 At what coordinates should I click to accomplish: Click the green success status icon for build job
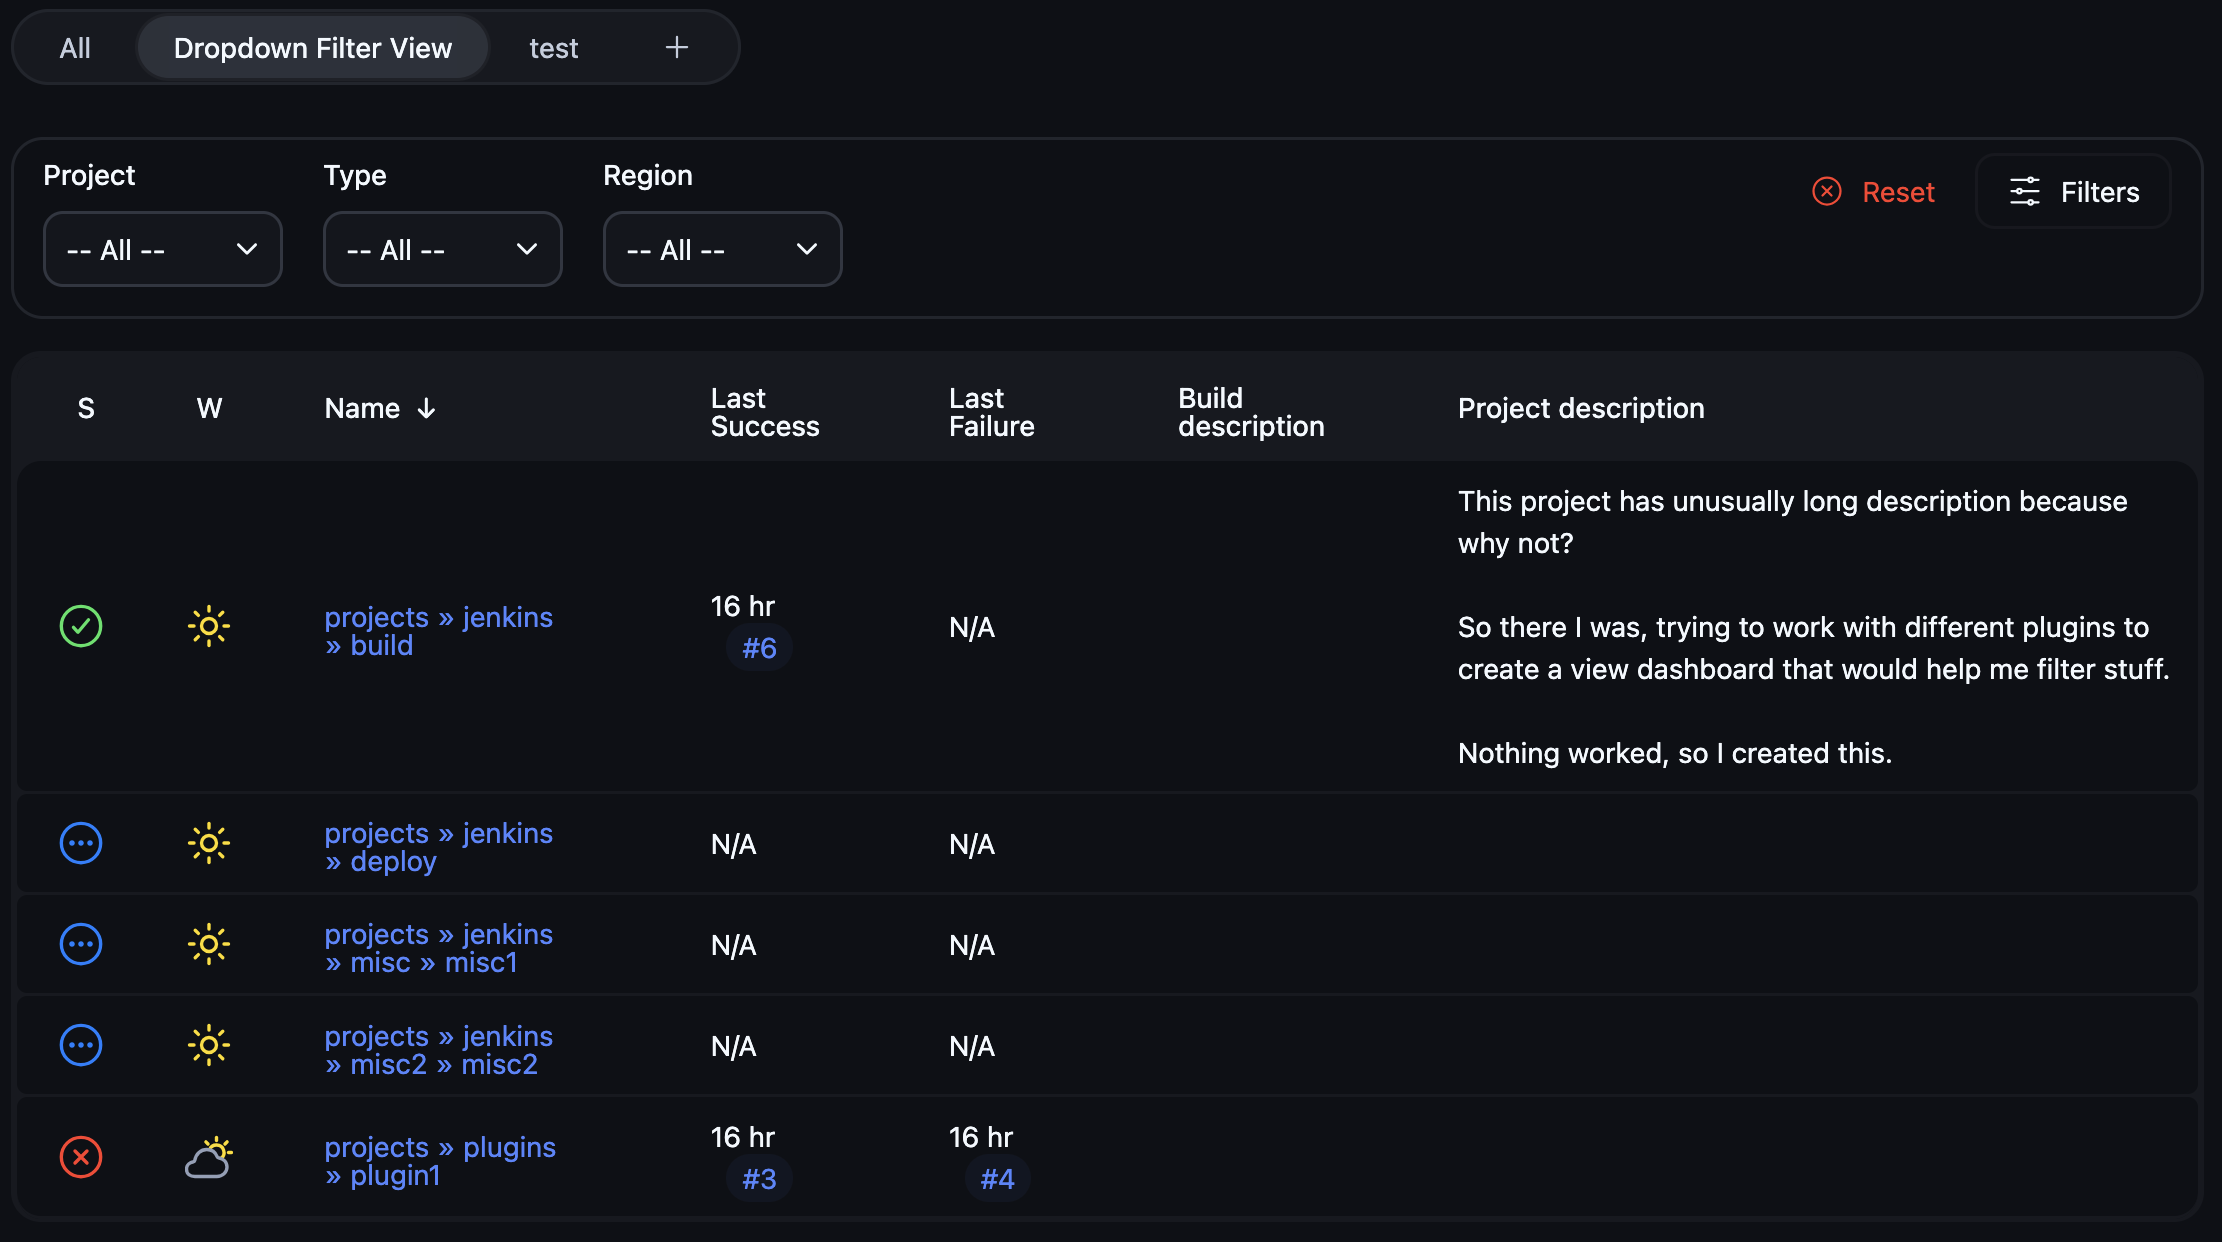point(81,627)
